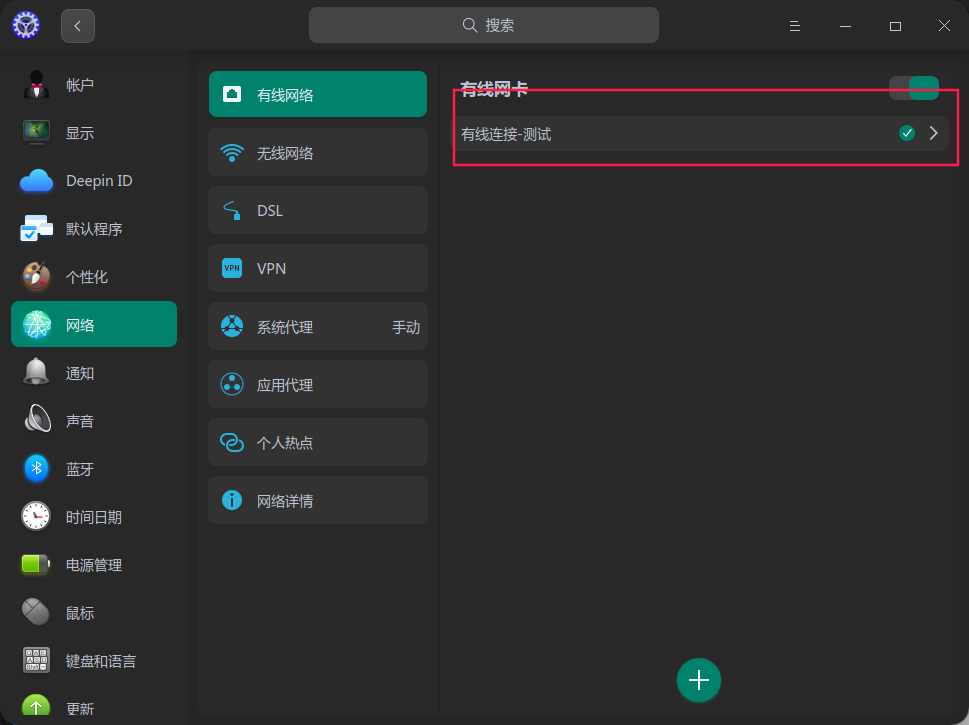969x725 pixels.
Task: Click the 电源管理 label in sidebar
Action: 94,565
